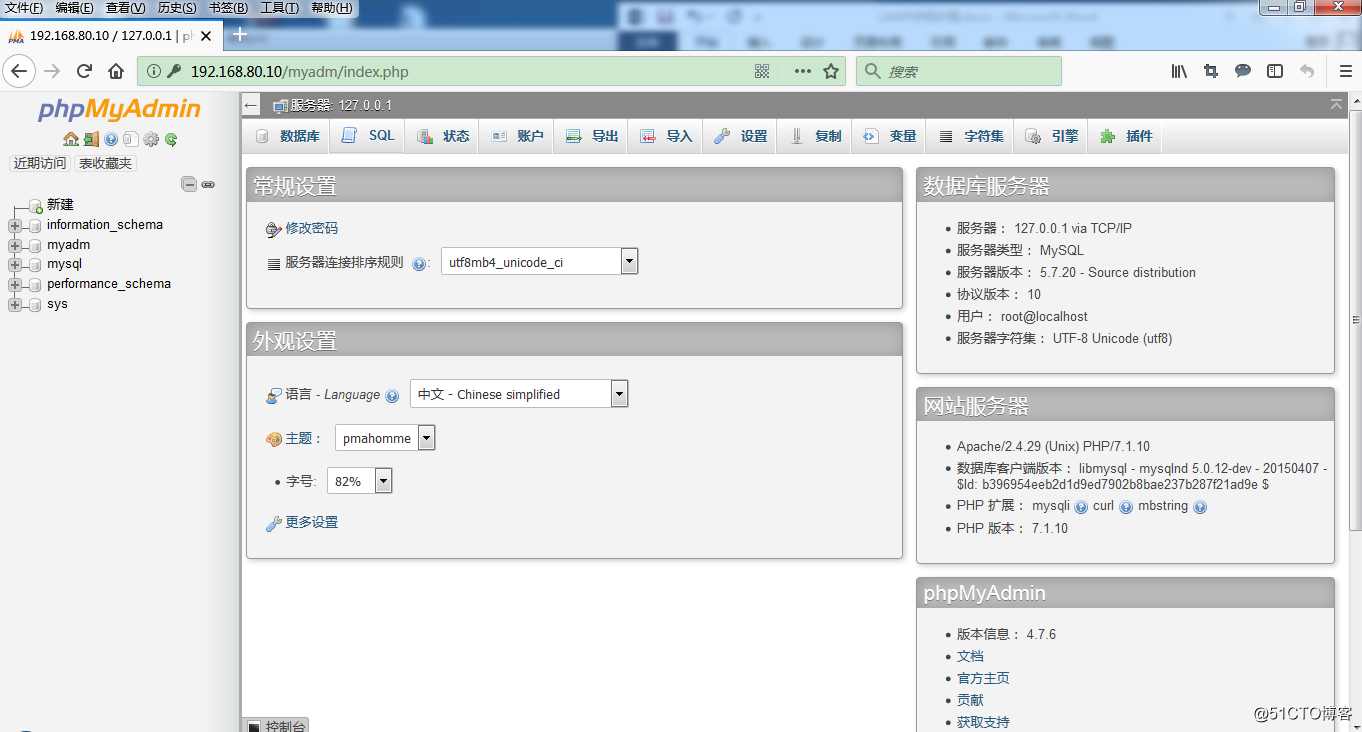Open 控制台 console bar at bottom
Viewport: 1362px width, 732px height.
[276, 725]
